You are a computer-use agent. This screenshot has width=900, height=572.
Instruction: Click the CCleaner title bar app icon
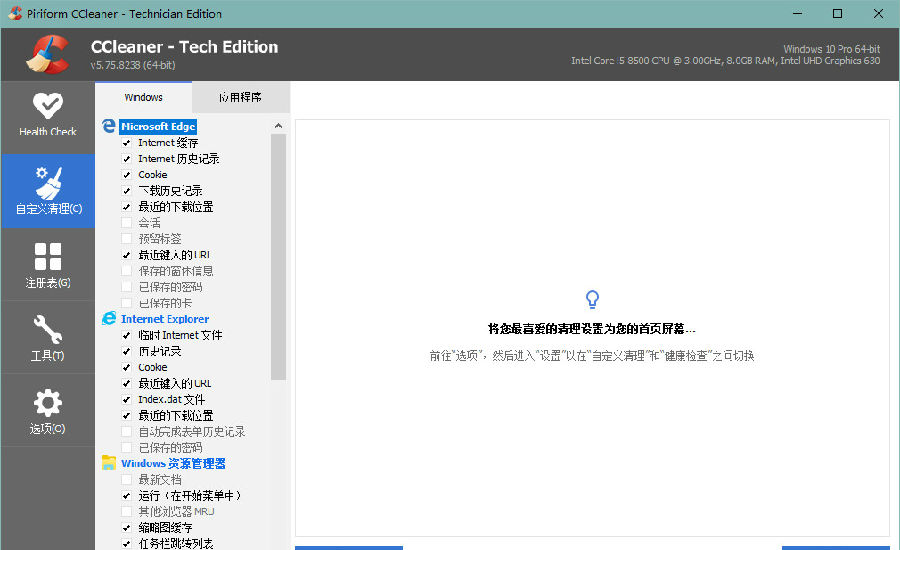click(x=15, y=13)
